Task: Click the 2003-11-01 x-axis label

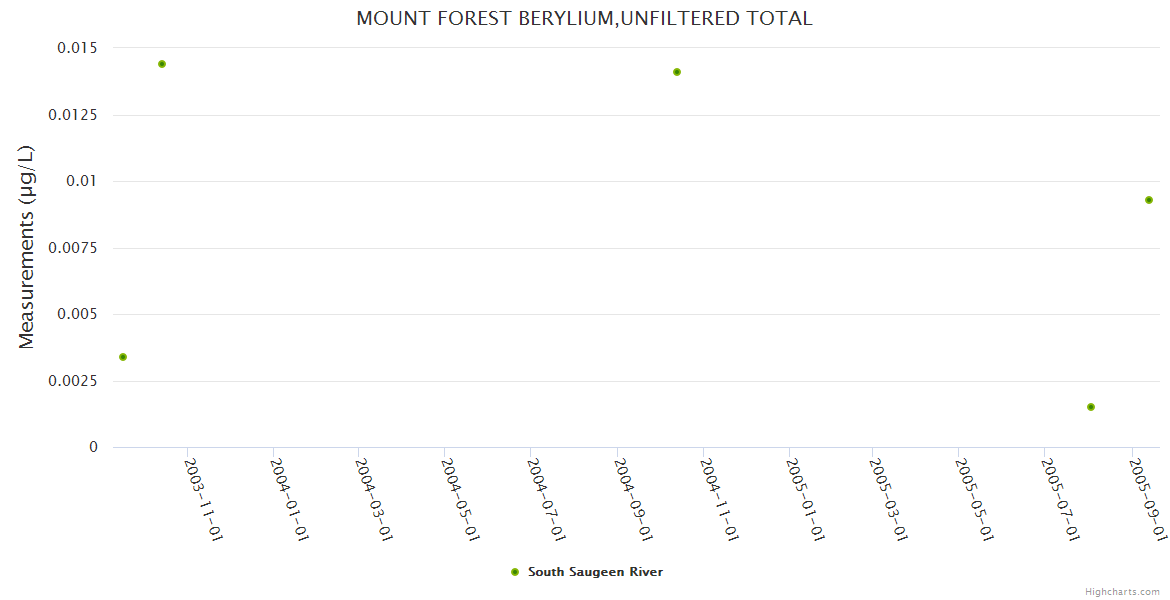Action: pos(203,498)
